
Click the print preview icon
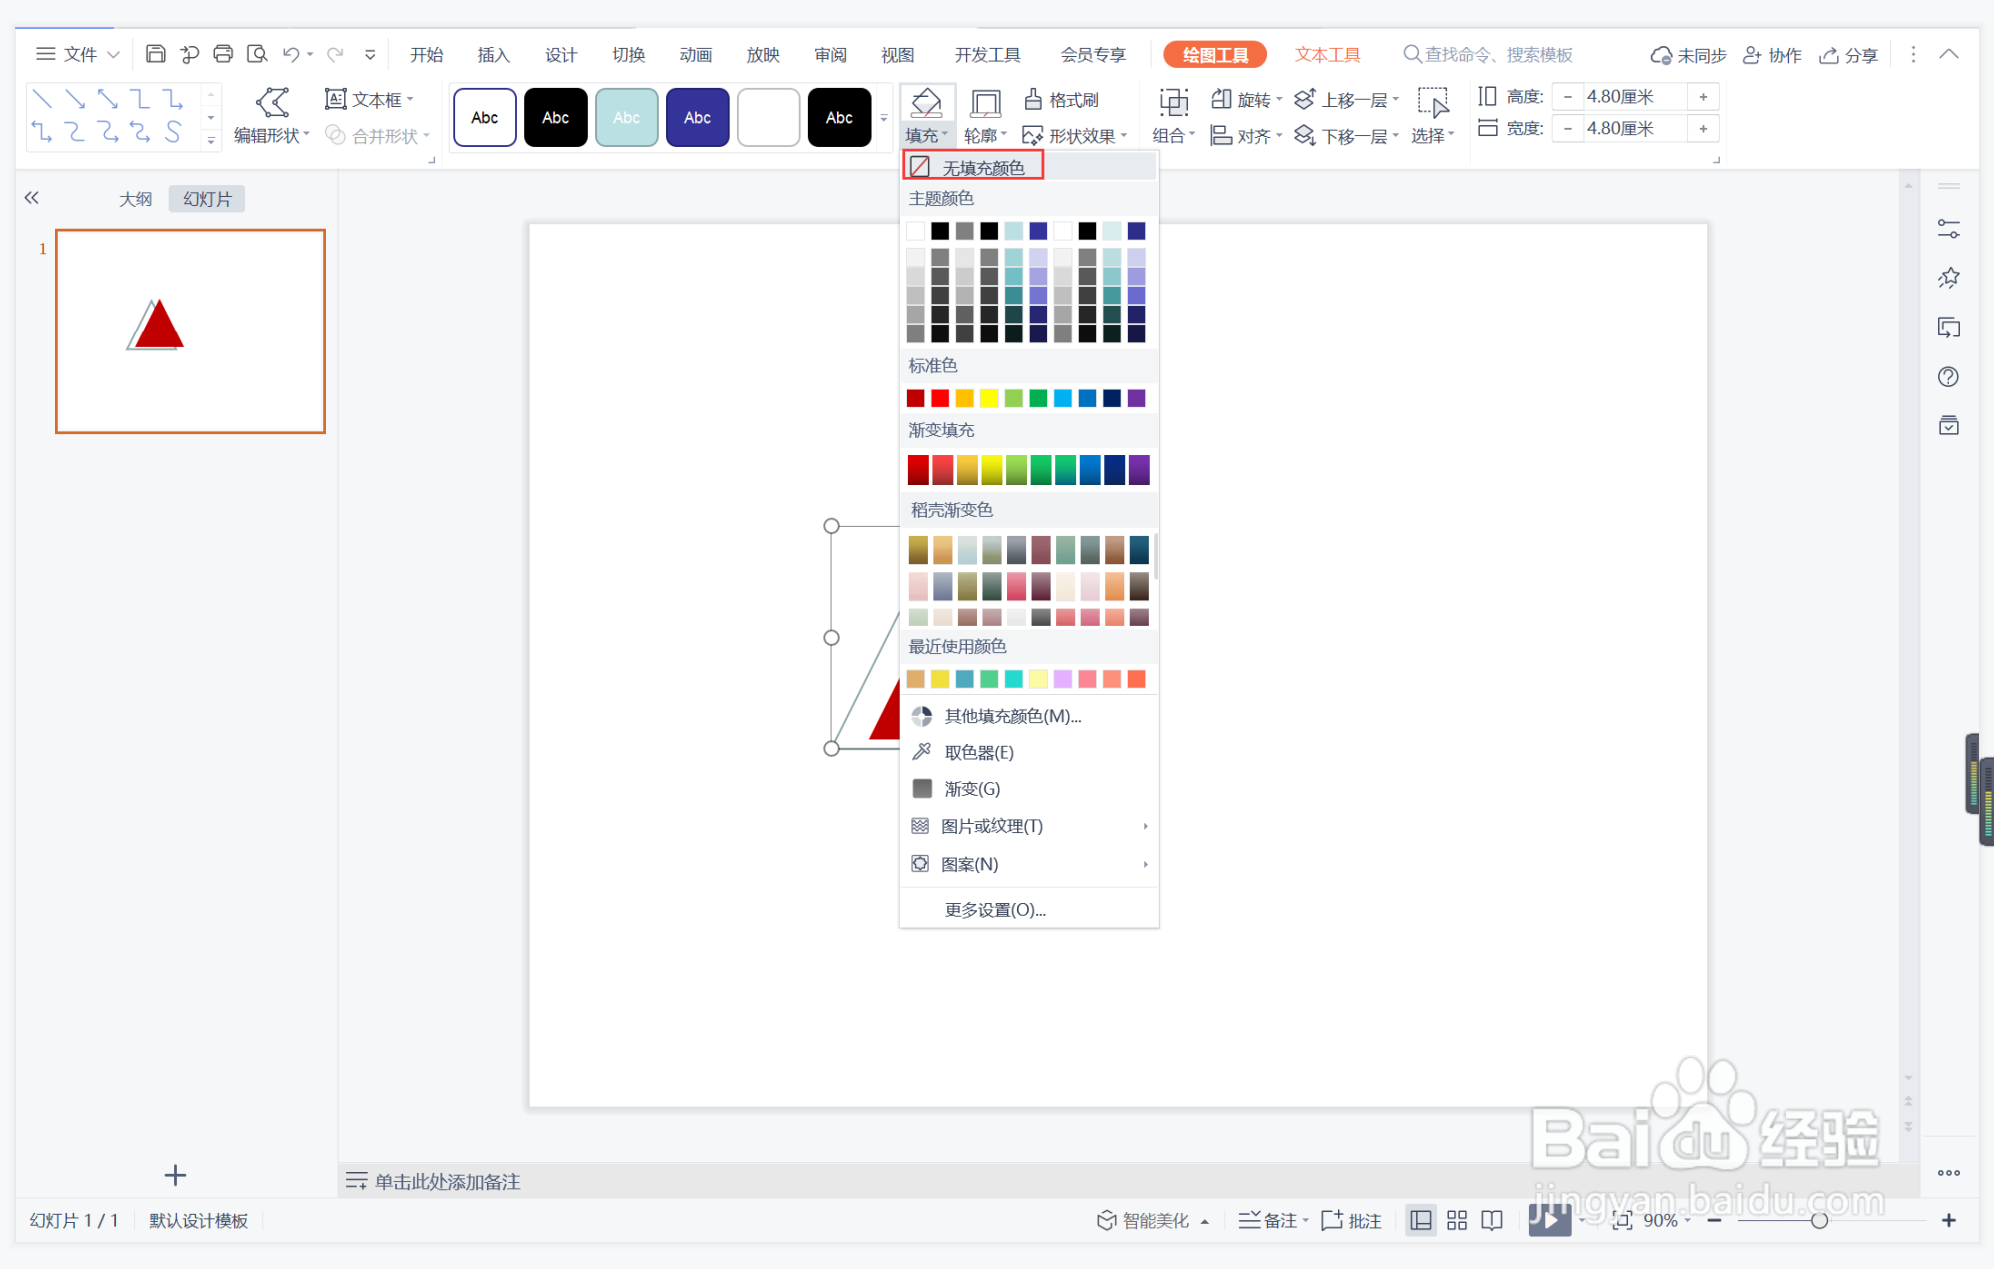257,54
